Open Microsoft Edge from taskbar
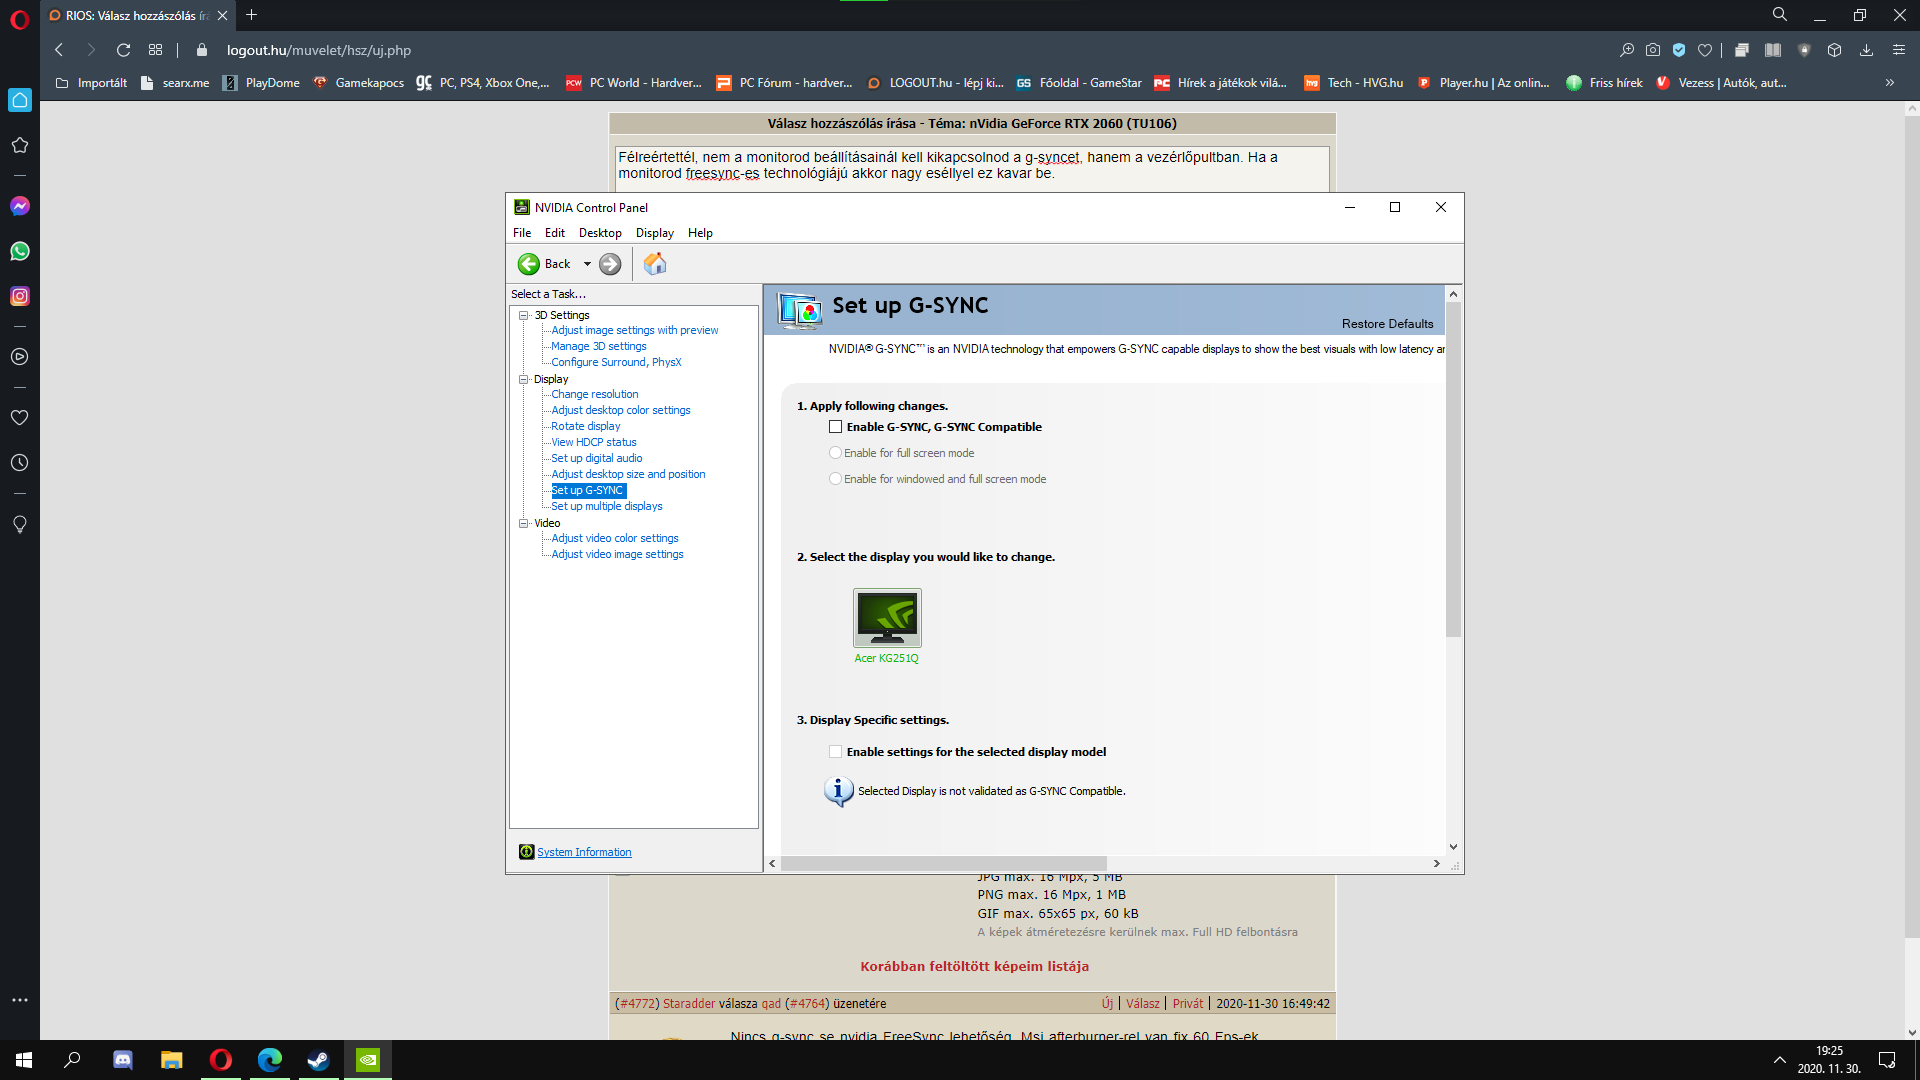Viewport: 1920px width, 1080px height. click(269, 1060)
